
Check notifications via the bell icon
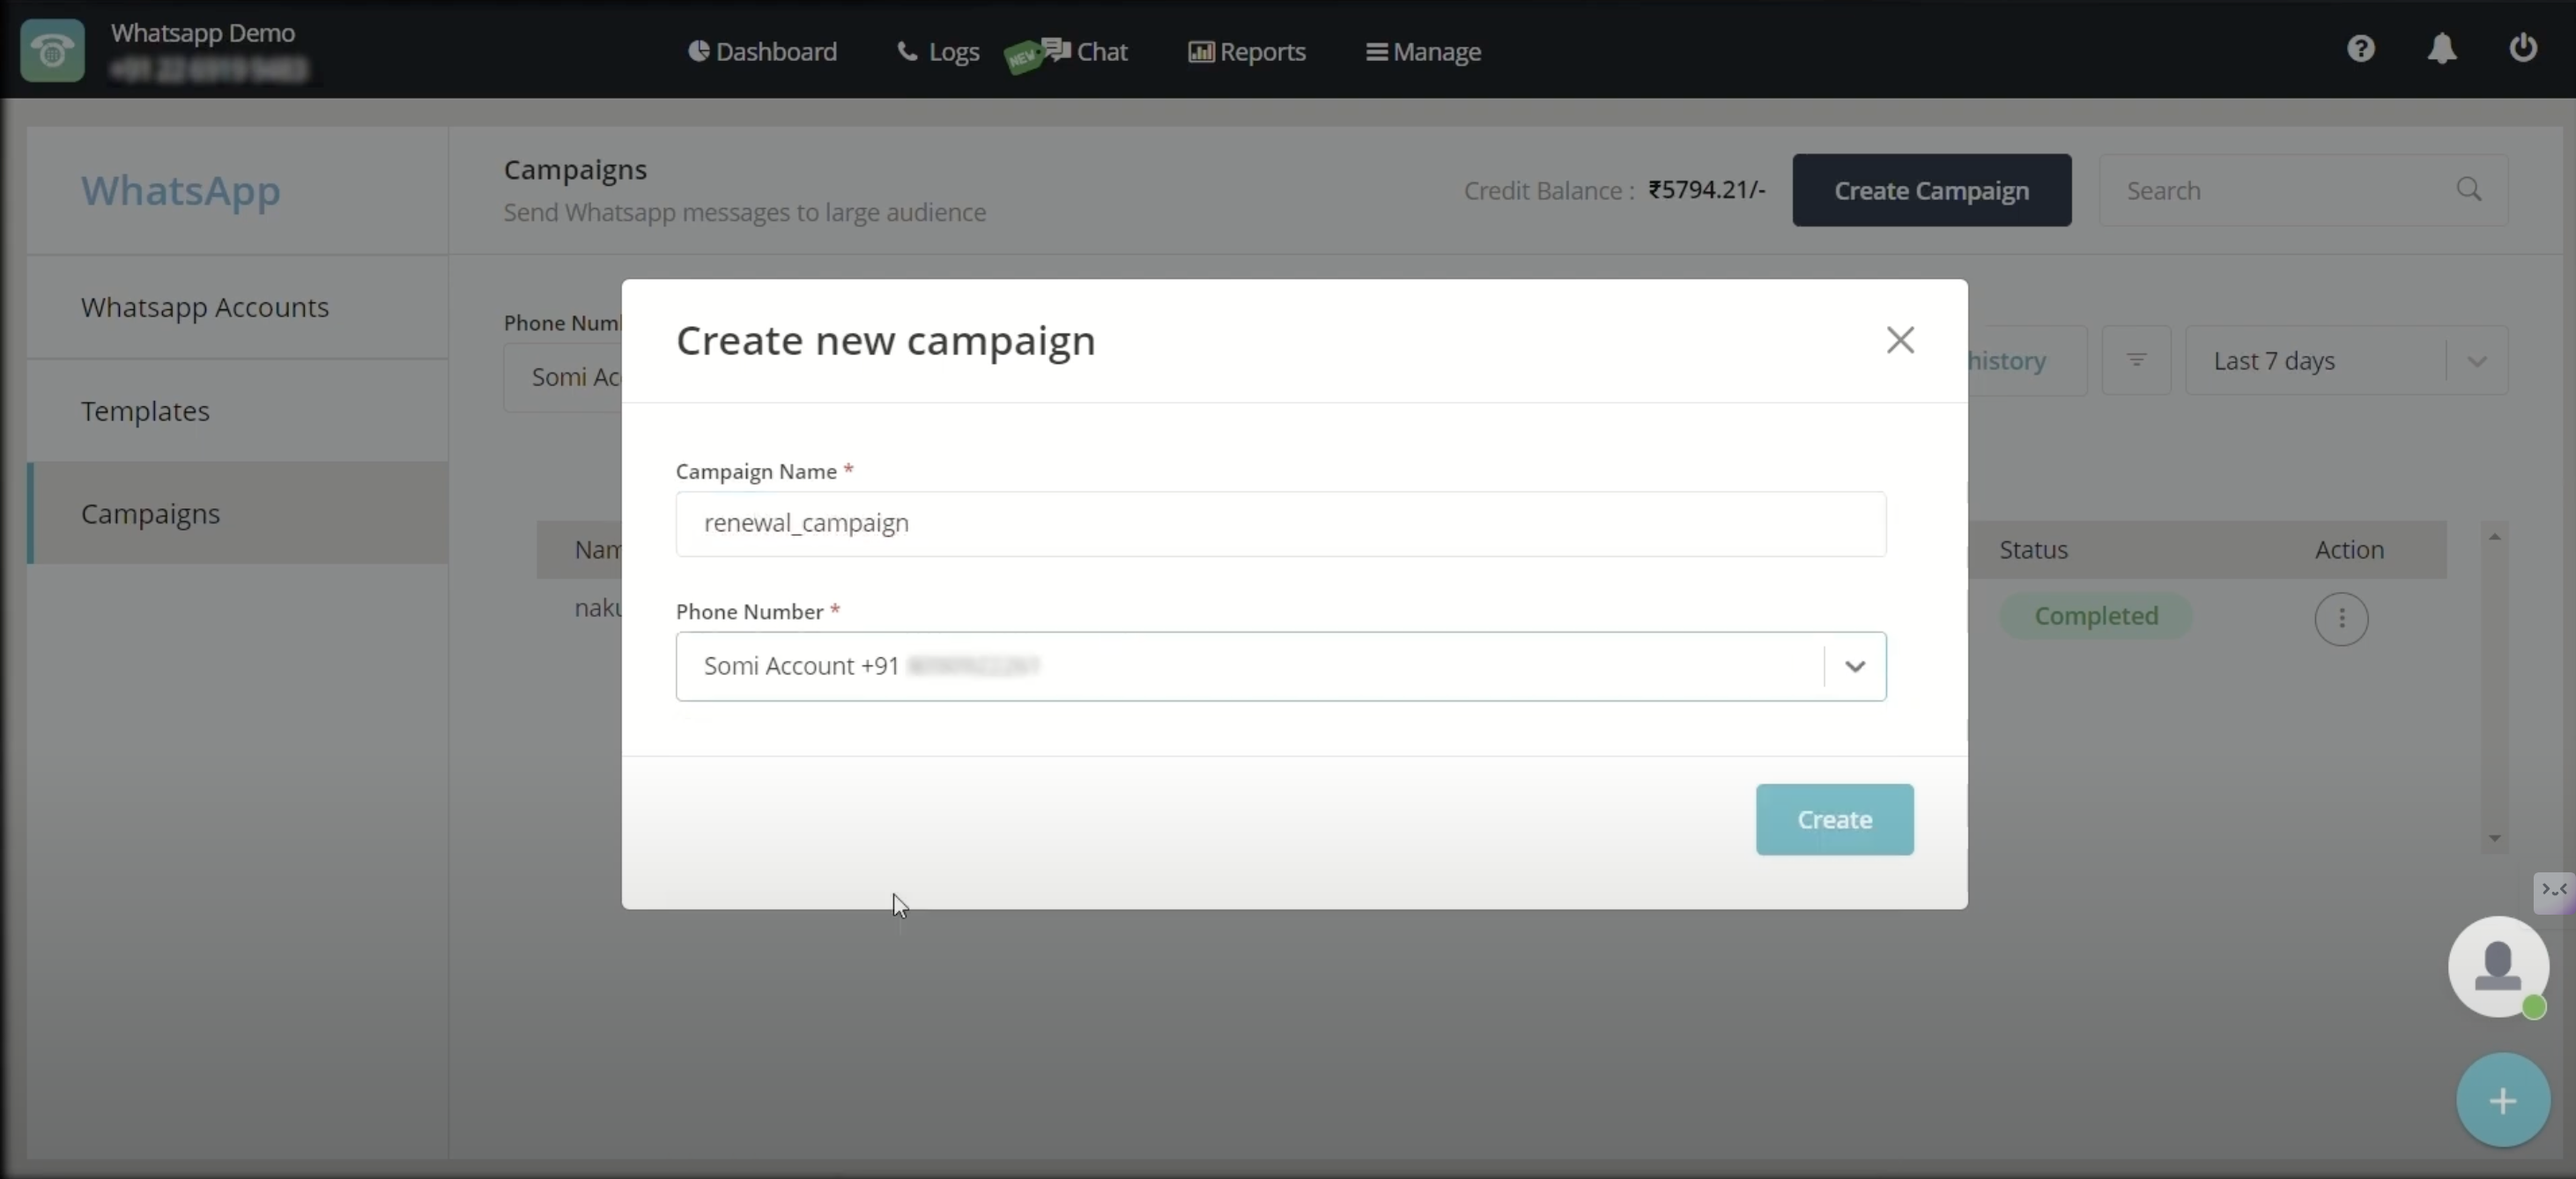tap(2442, 49)
